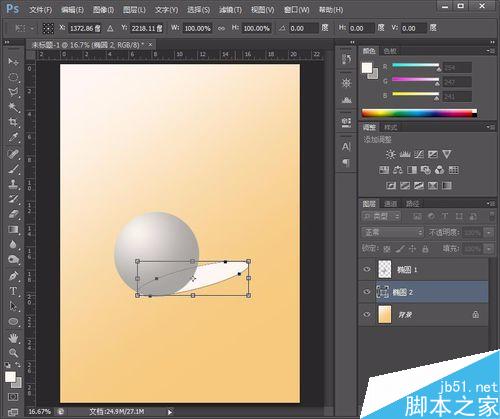Toggle lock transparent pixels

point(387,249)
